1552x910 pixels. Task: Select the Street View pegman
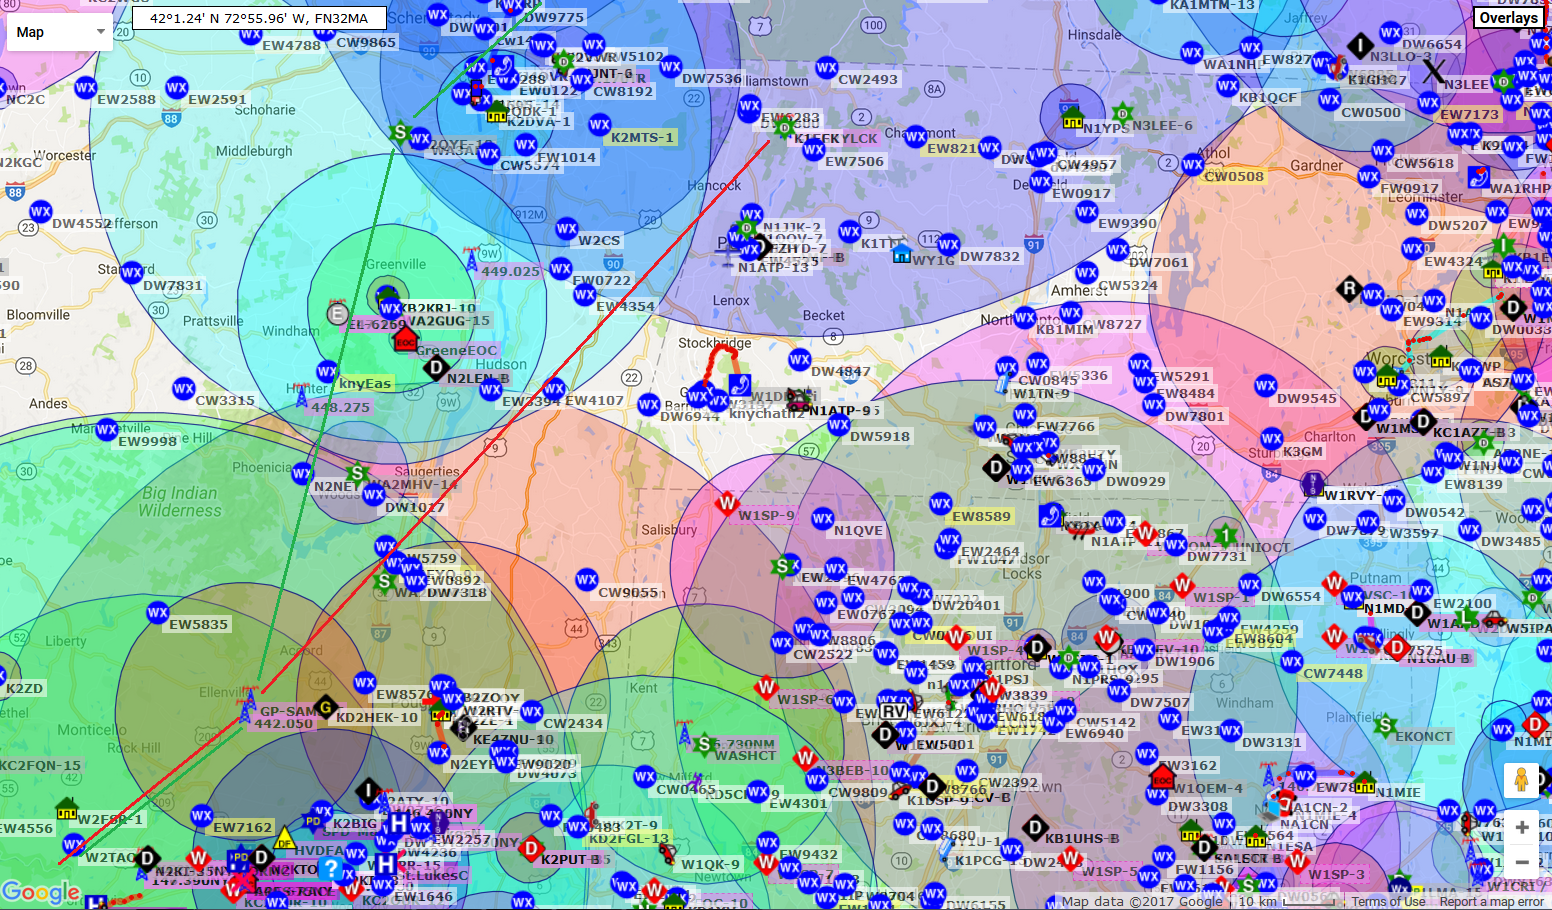click(x=1521, y=780)
